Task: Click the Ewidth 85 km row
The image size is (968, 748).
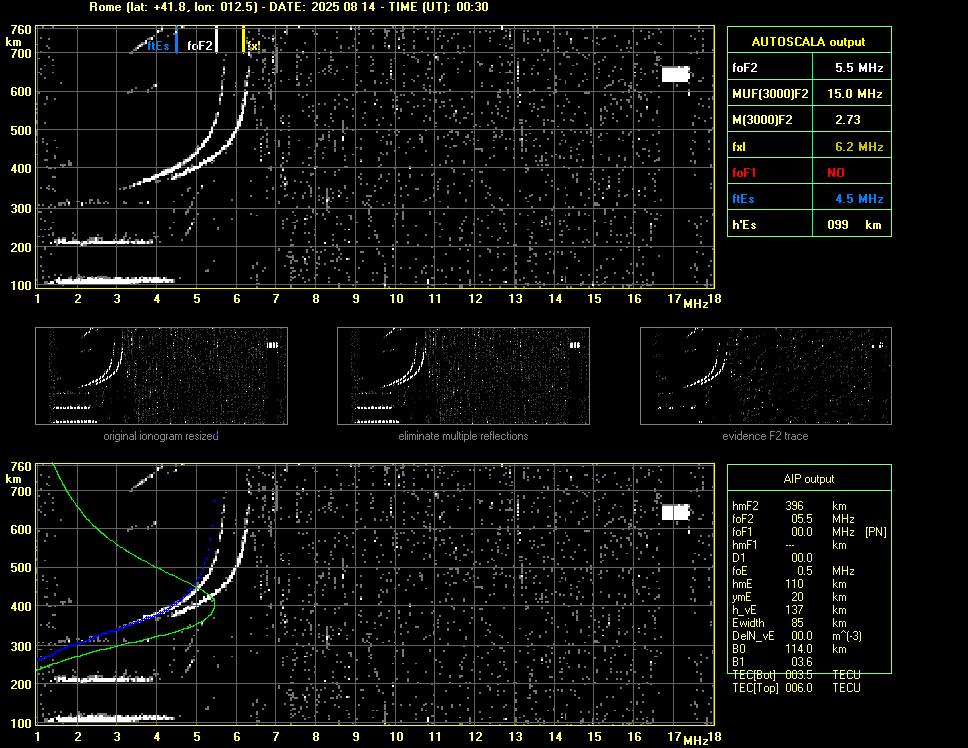Action: pos(790,623)
